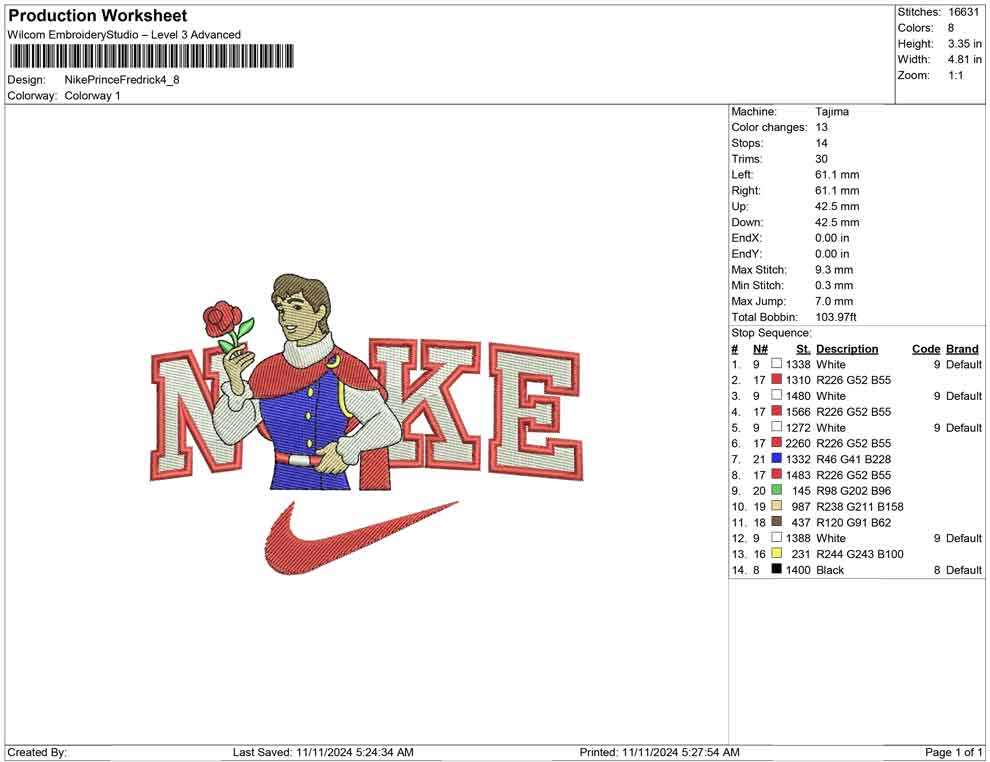The width and height of the screenshot is (990, 762).
Task: Click the St. column header
Action: (x=803, y=348)
